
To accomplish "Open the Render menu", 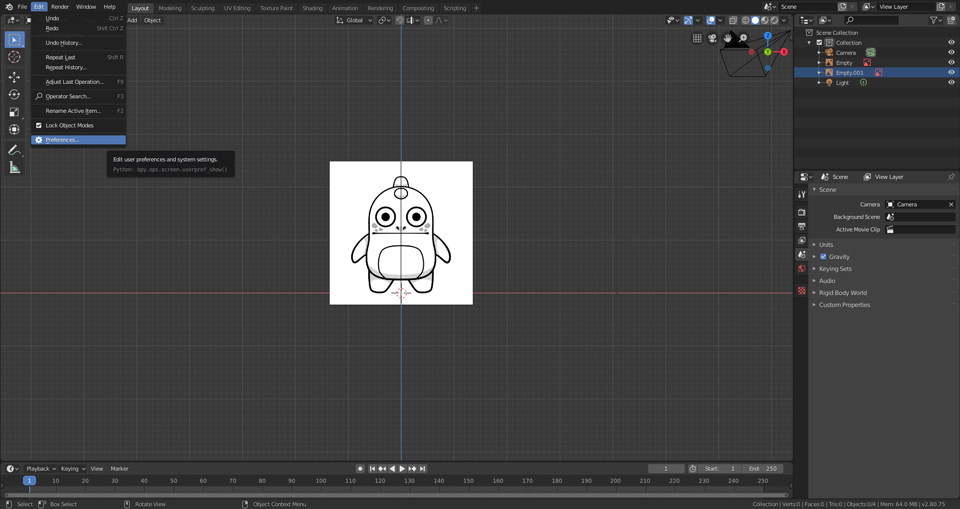I will point(60,7).
